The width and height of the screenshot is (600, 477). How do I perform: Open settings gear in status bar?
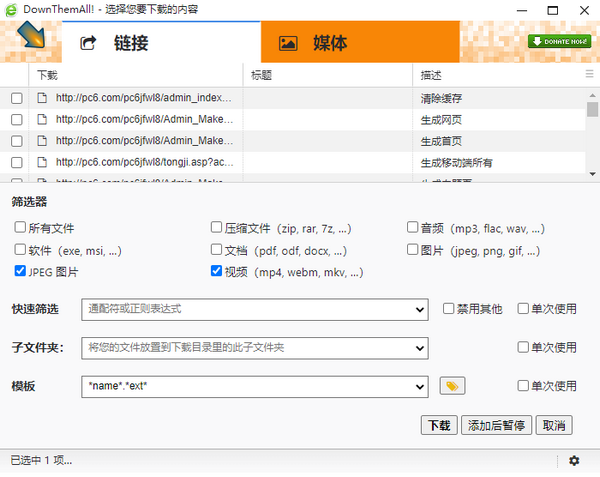574,461
